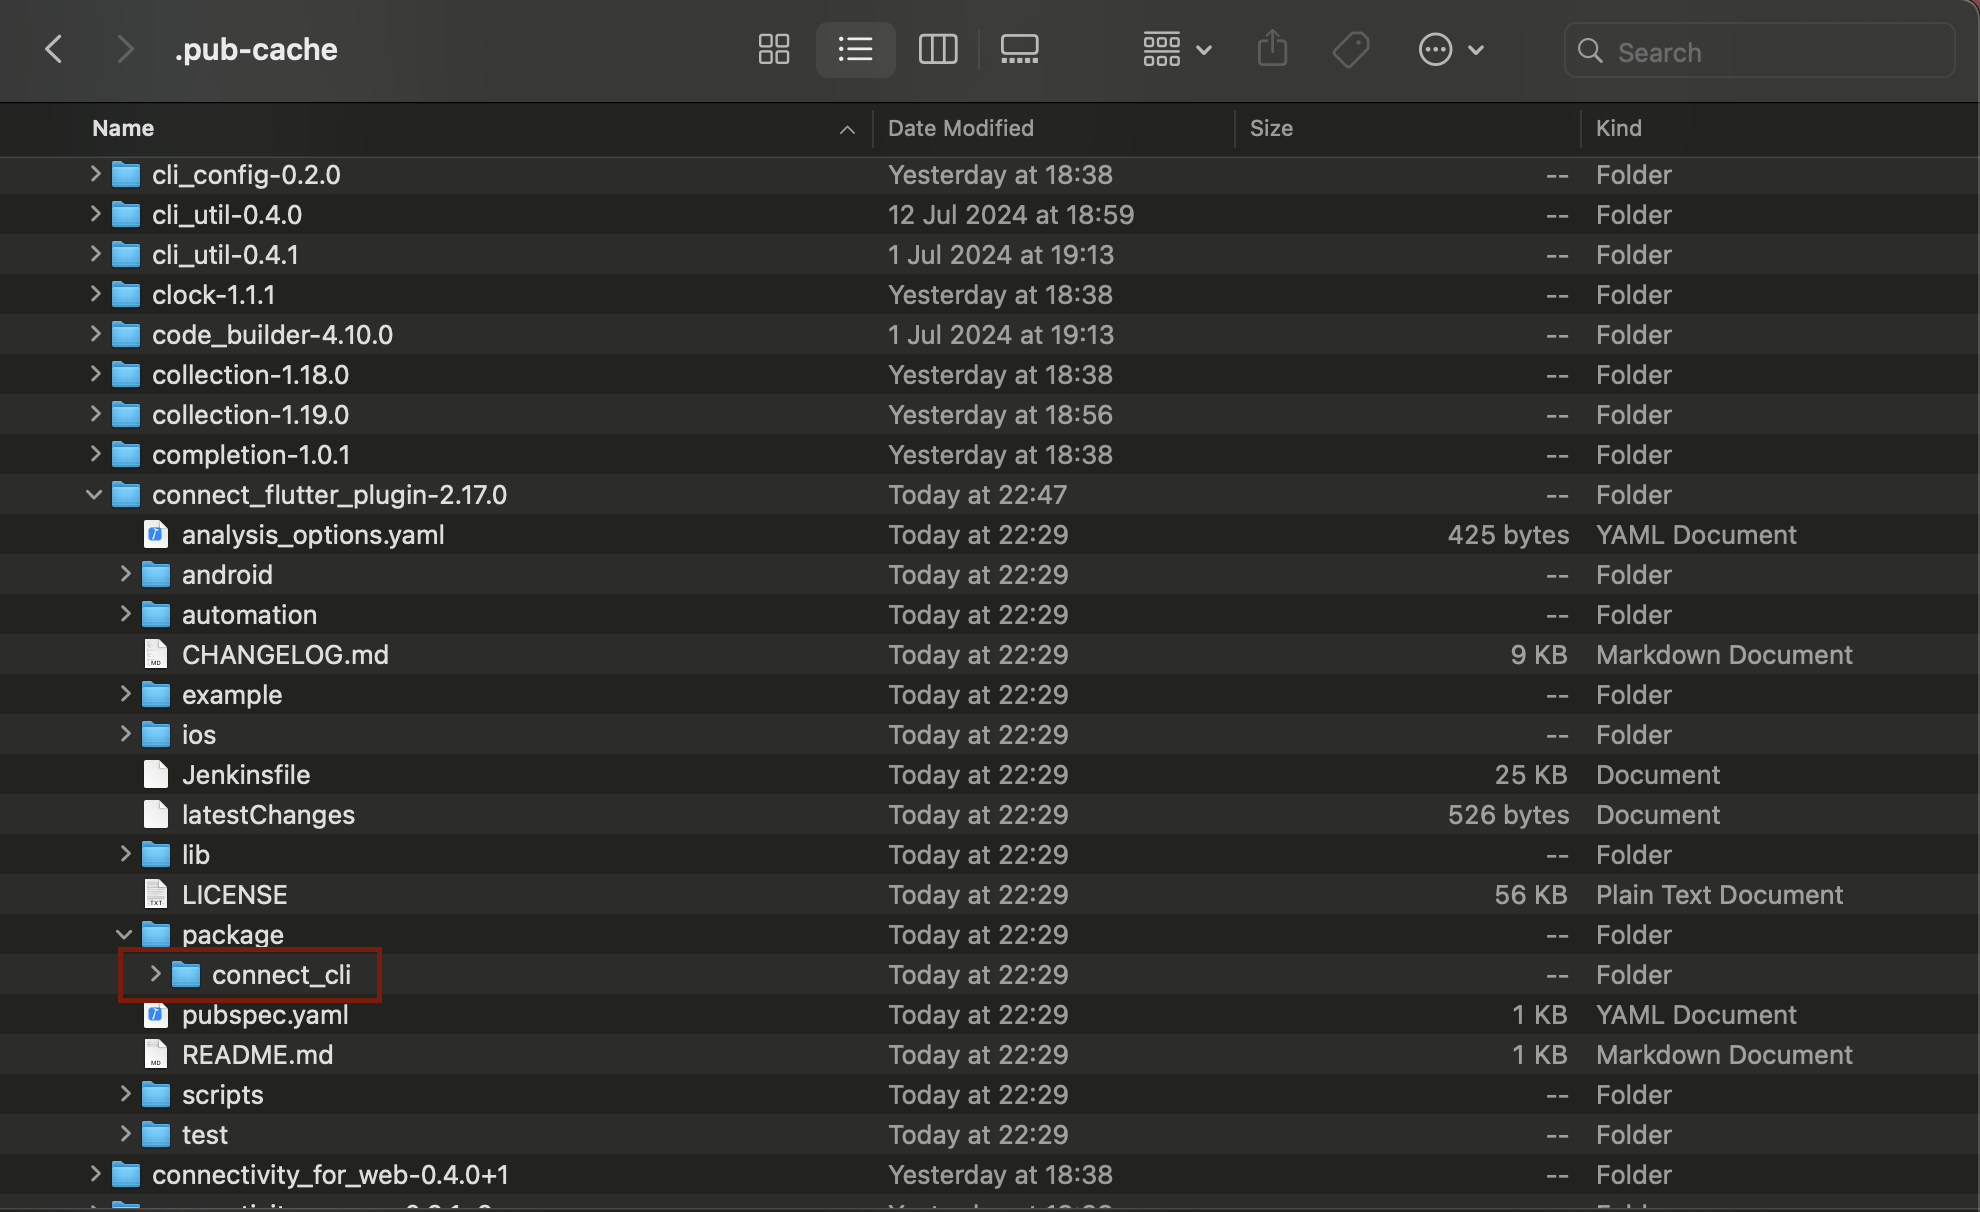This screenshot has width=1980, height=1212.
Task: Click the package folder icon
Action: coord(156,934)
